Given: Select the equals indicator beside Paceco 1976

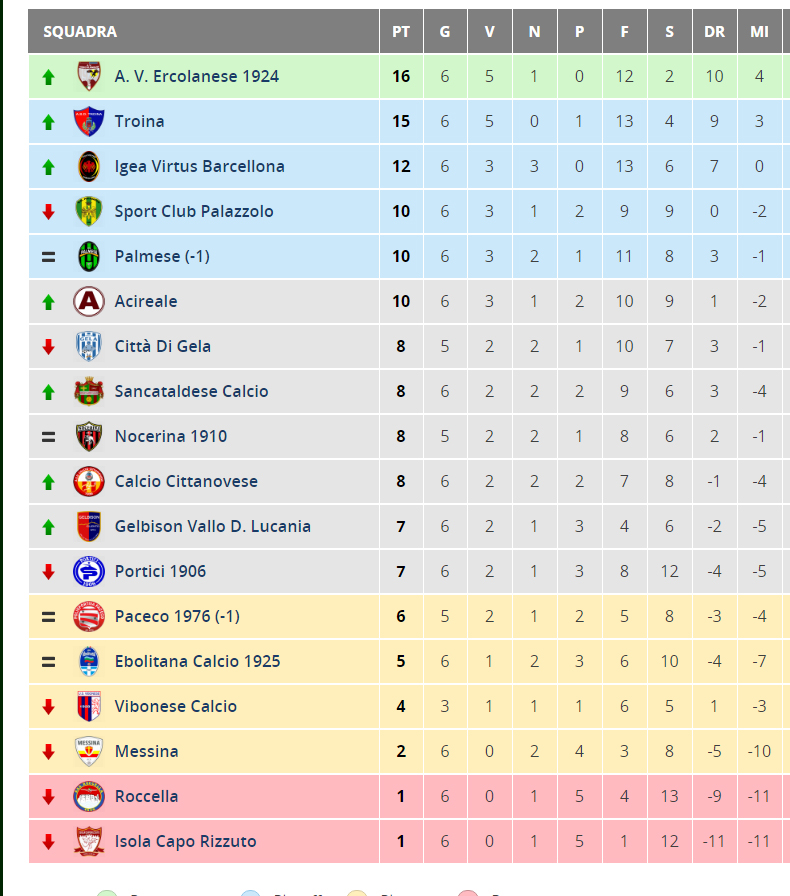Looking at the screenshot, I should 48,616.
